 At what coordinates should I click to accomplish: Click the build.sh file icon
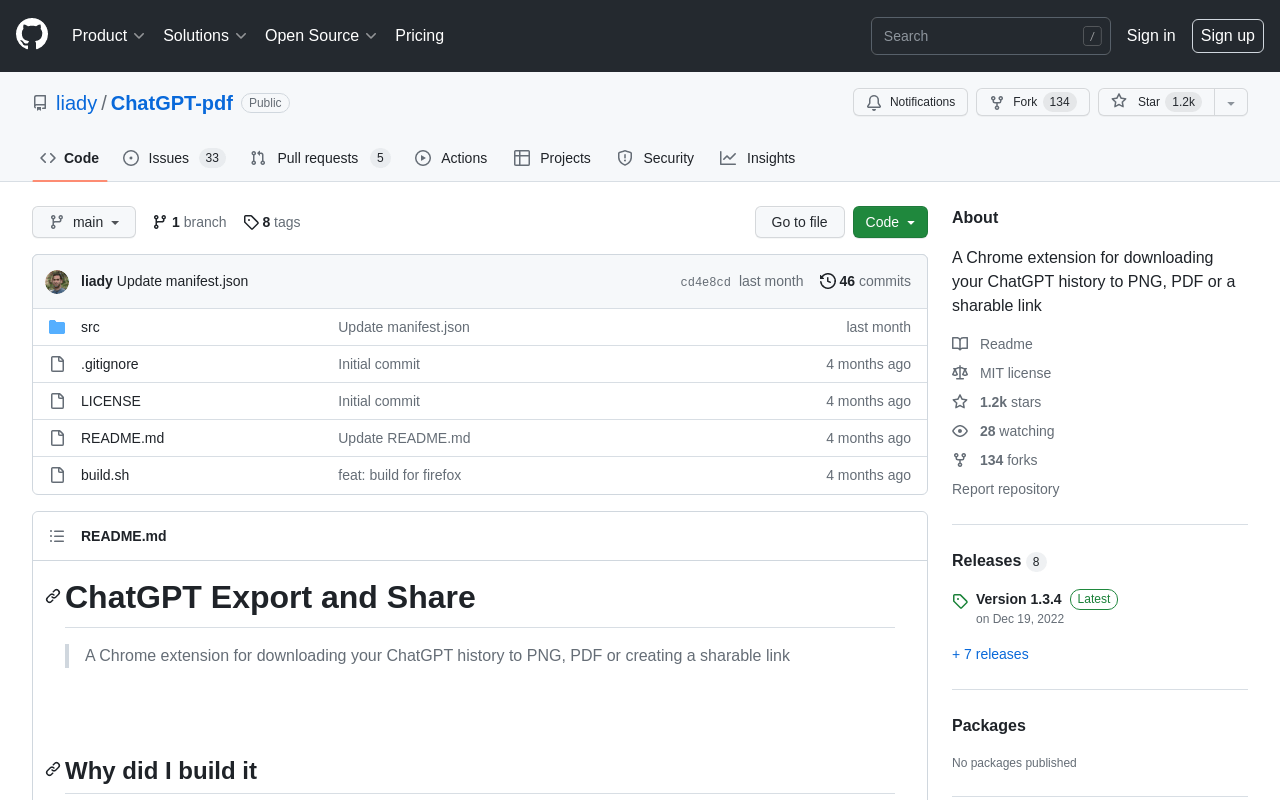[x=57, y=475]
